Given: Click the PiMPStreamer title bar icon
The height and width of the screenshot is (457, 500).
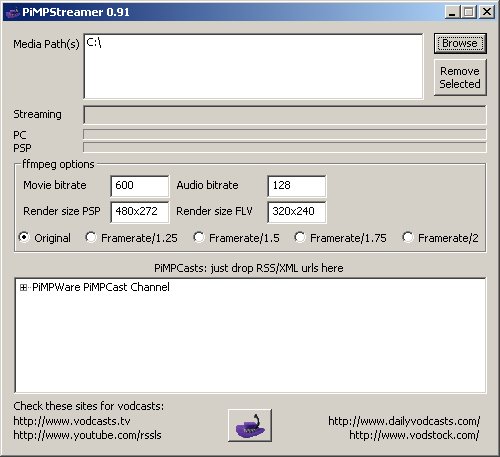Looking at the screenshot, I should [13, 12].
